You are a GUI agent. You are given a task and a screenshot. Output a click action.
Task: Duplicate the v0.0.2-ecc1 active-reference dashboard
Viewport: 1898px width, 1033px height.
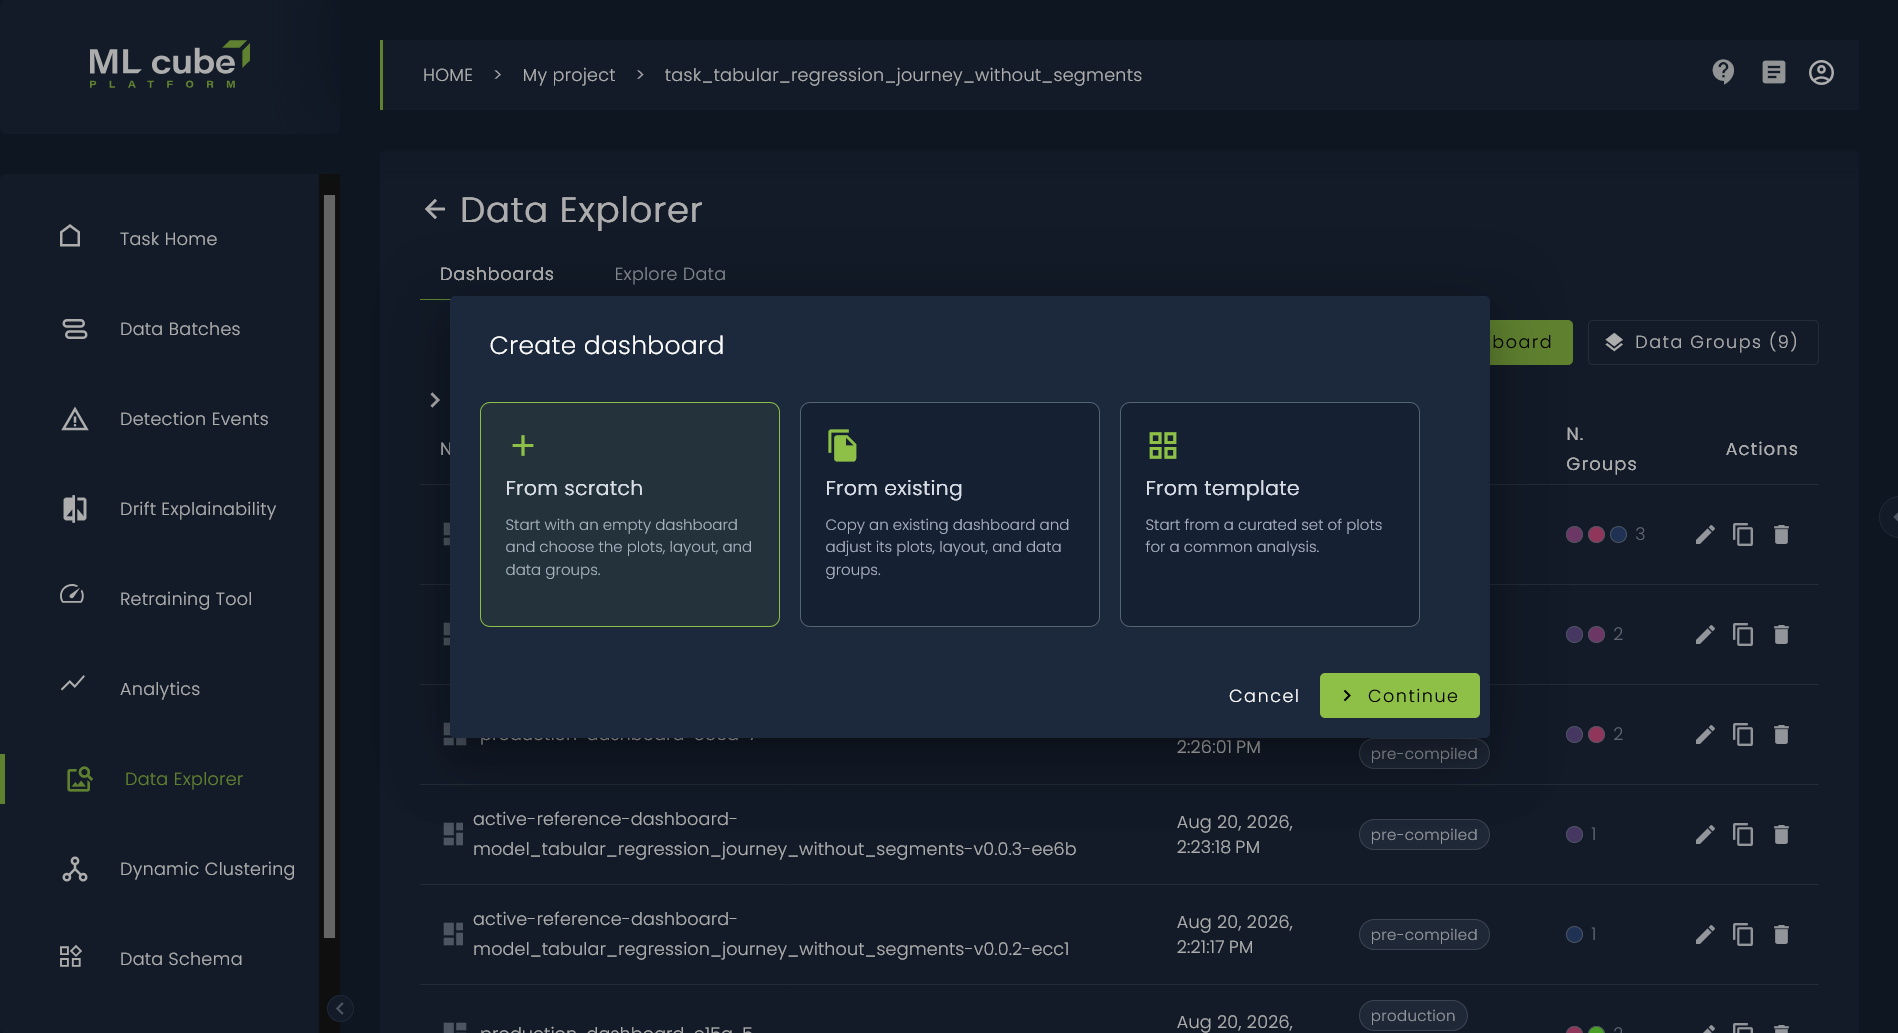click(1743, 935)
